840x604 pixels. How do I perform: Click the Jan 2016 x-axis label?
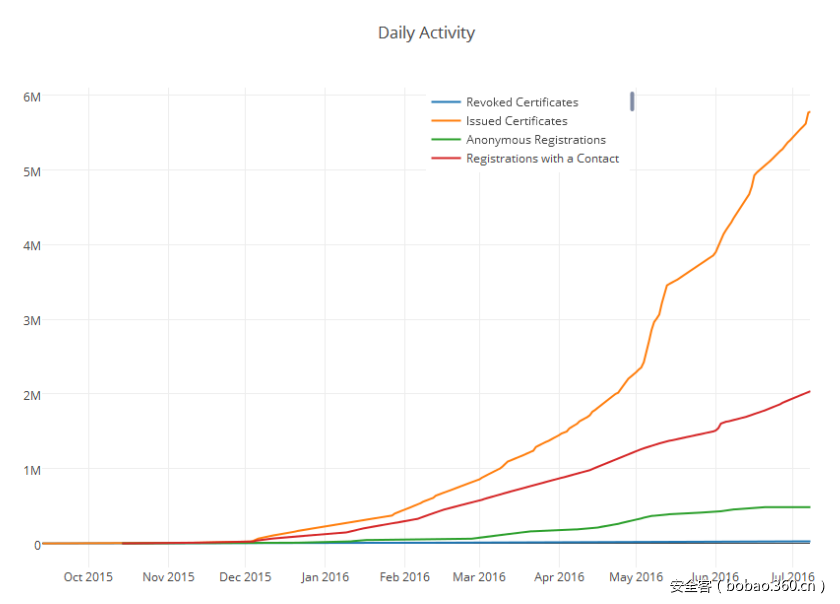(x=325, y=577)
